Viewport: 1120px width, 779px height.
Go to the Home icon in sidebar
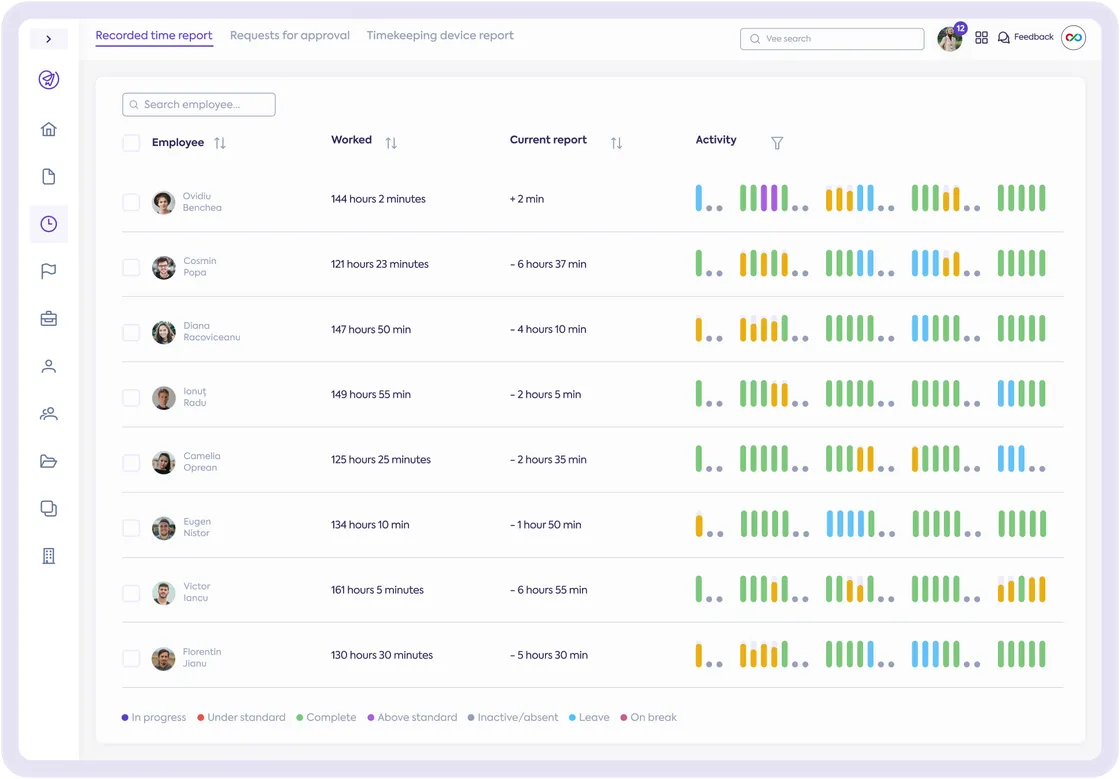coord(49,129)
